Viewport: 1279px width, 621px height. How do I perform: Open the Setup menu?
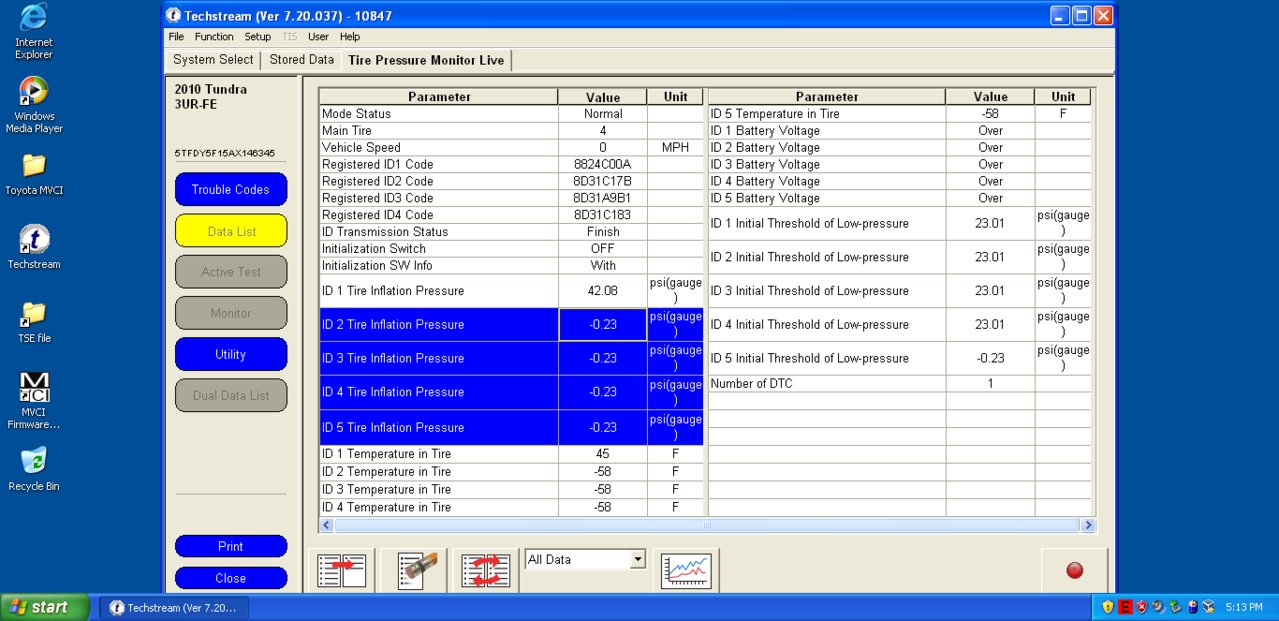pyautogui.click(x=258, y=37)
